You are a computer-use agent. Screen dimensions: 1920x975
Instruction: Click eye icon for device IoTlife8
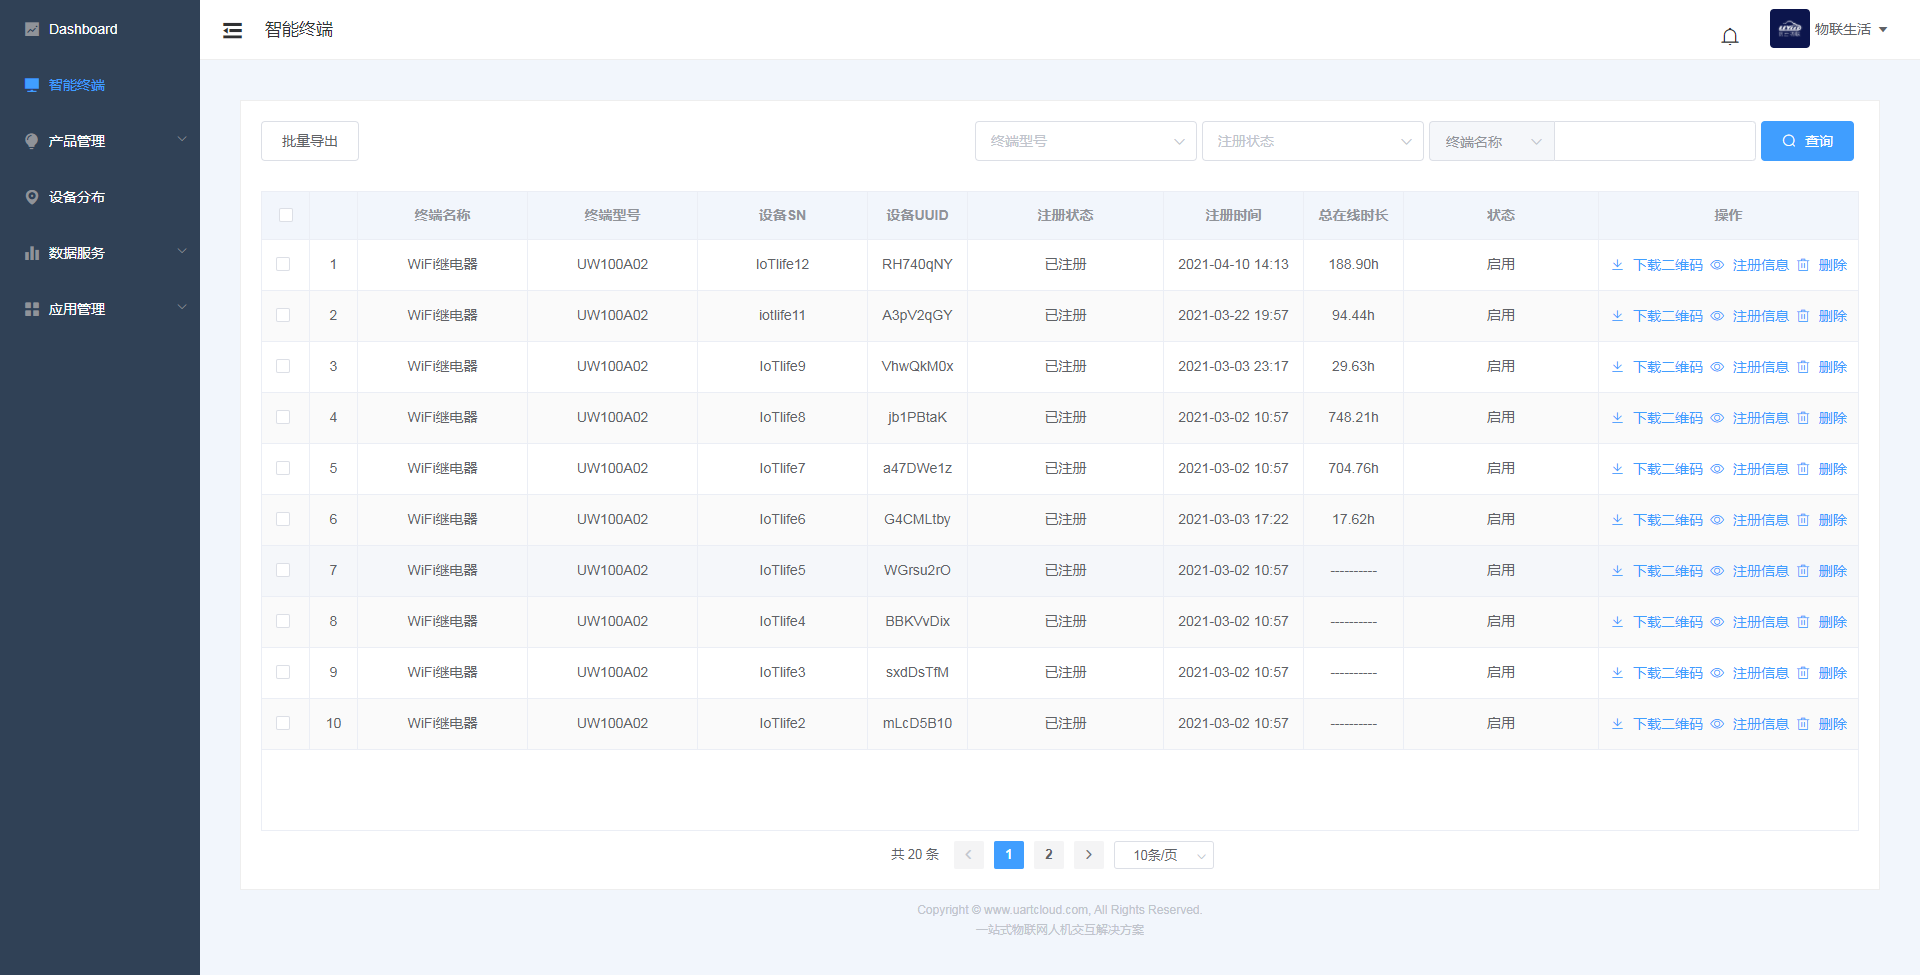tap(1717, 418)
